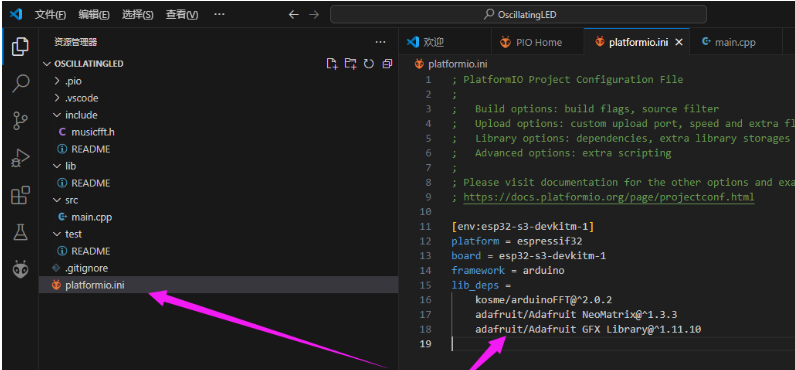Click the PlatformIO Project Configuration File comment

tap(567, 80)
